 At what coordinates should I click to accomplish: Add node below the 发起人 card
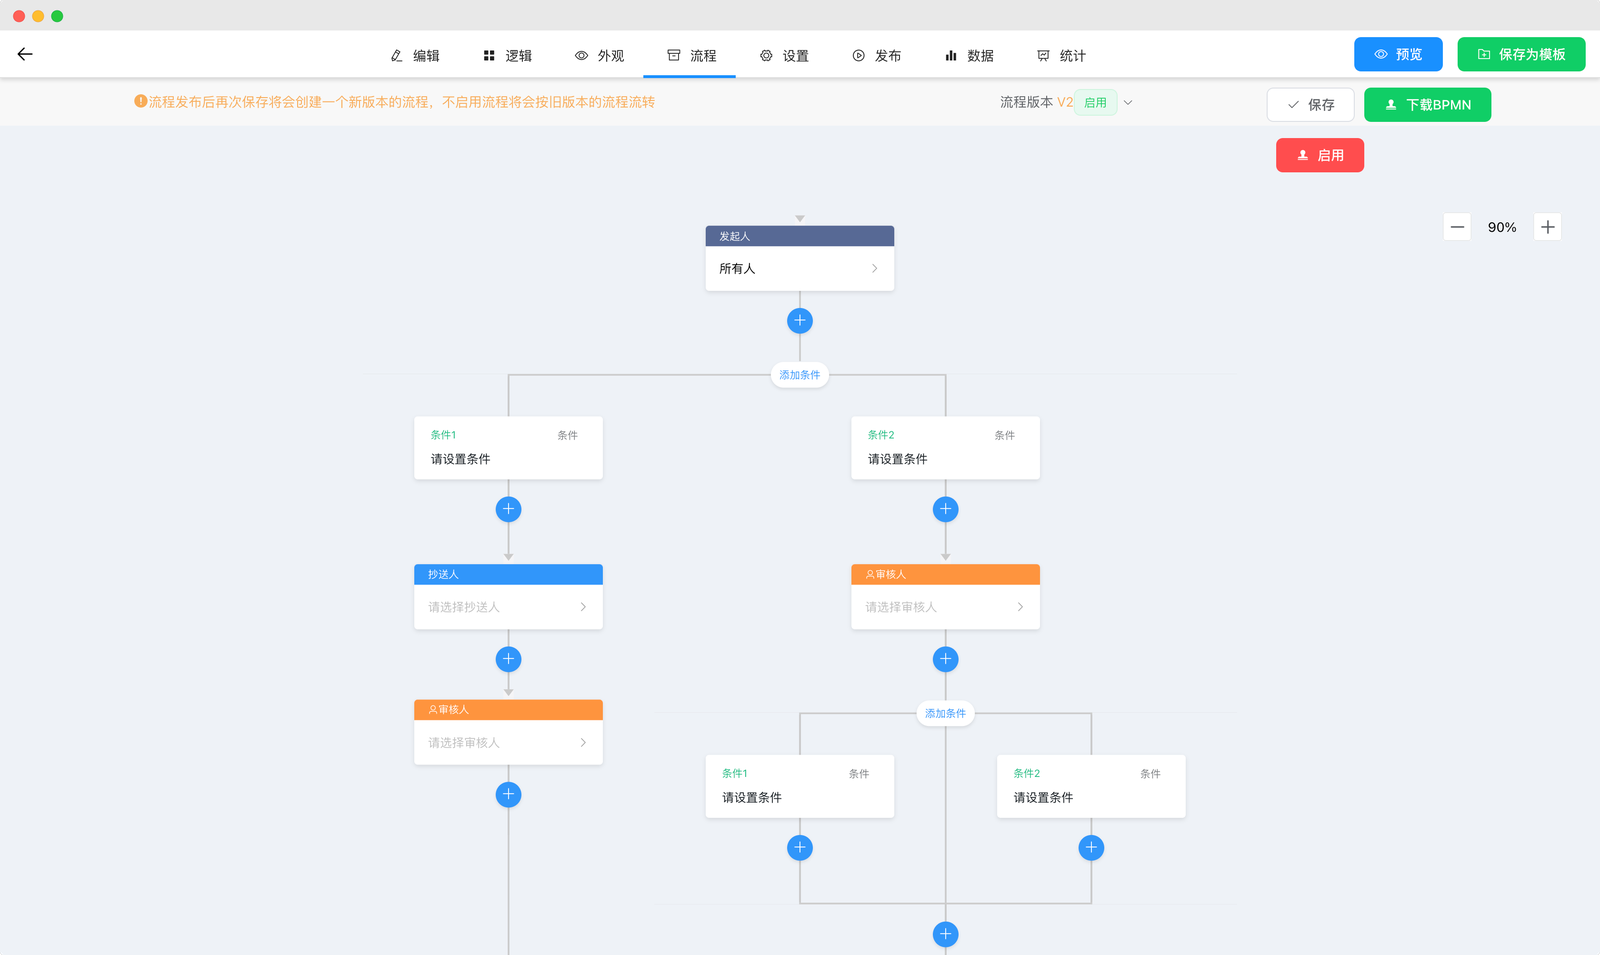(x=800, y=321)
